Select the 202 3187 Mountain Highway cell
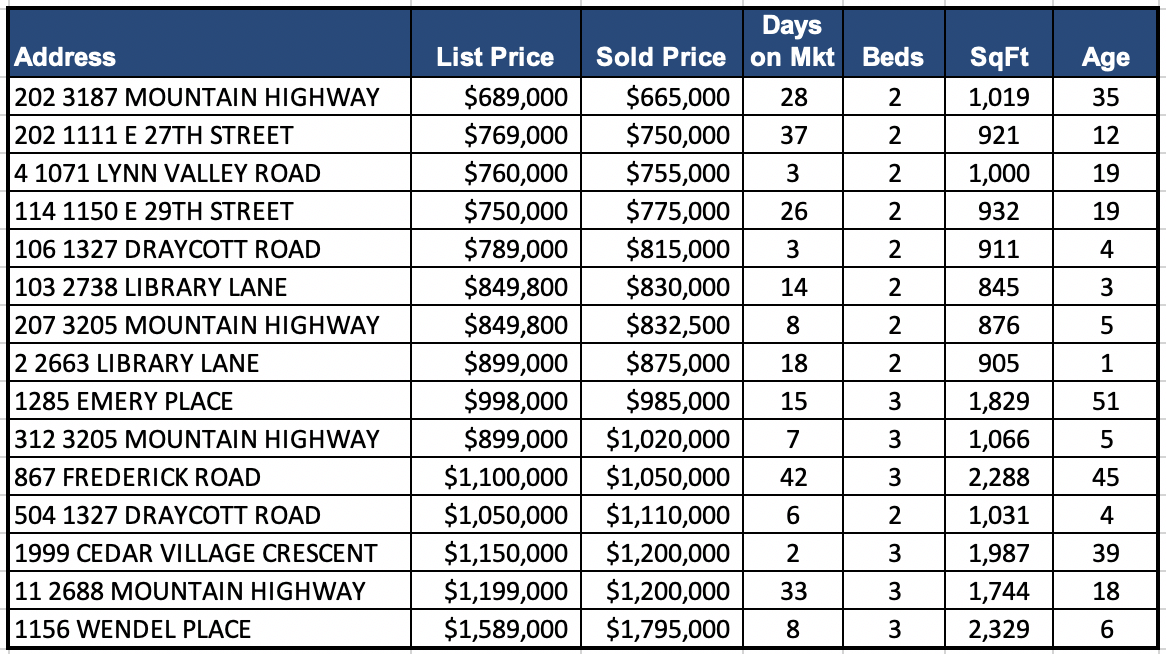This screenshot has height=654, width=1166. [198, 97]
